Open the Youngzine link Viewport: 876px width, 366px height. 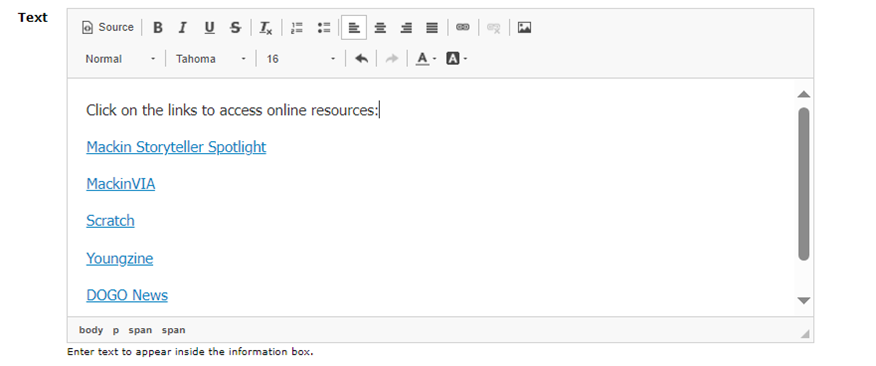pos(120,258)
